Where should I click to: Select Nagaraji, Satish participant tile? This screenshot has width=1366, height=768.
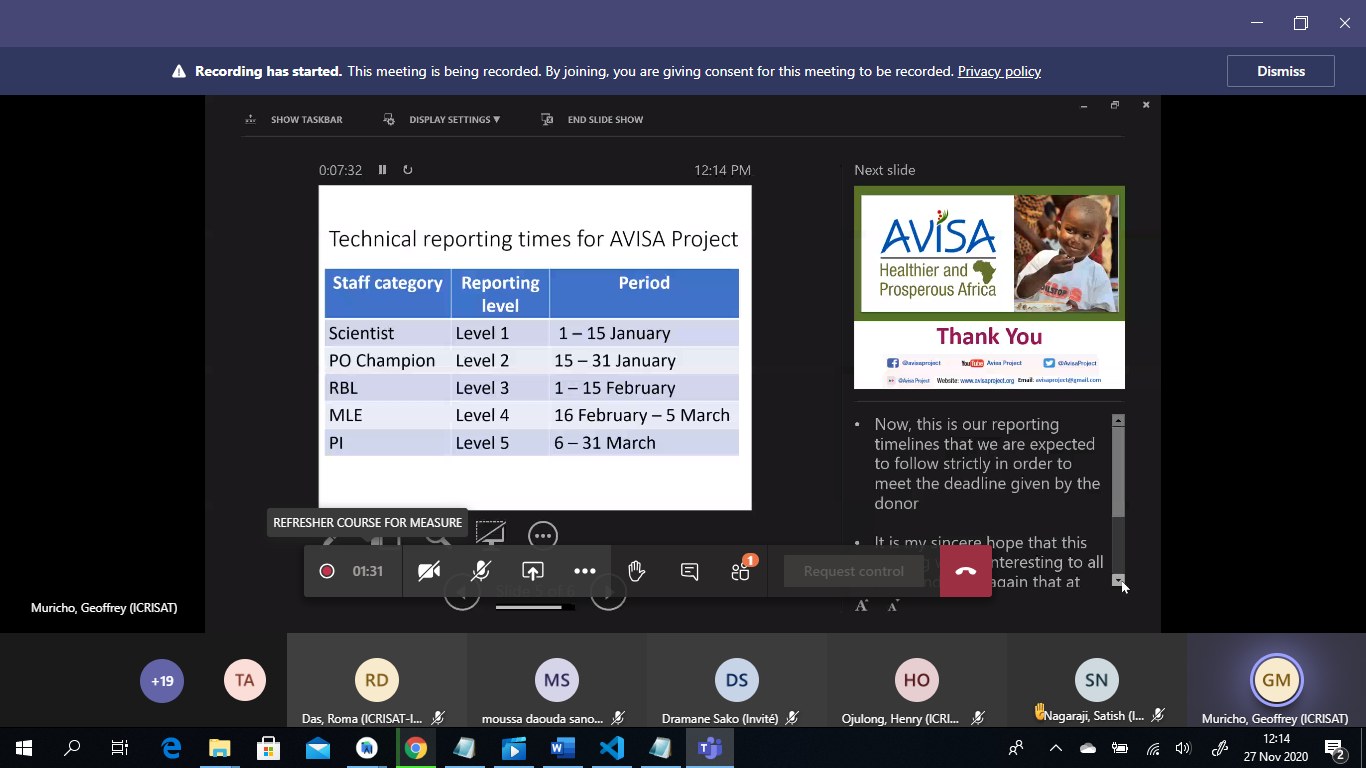pos(1097,680)
